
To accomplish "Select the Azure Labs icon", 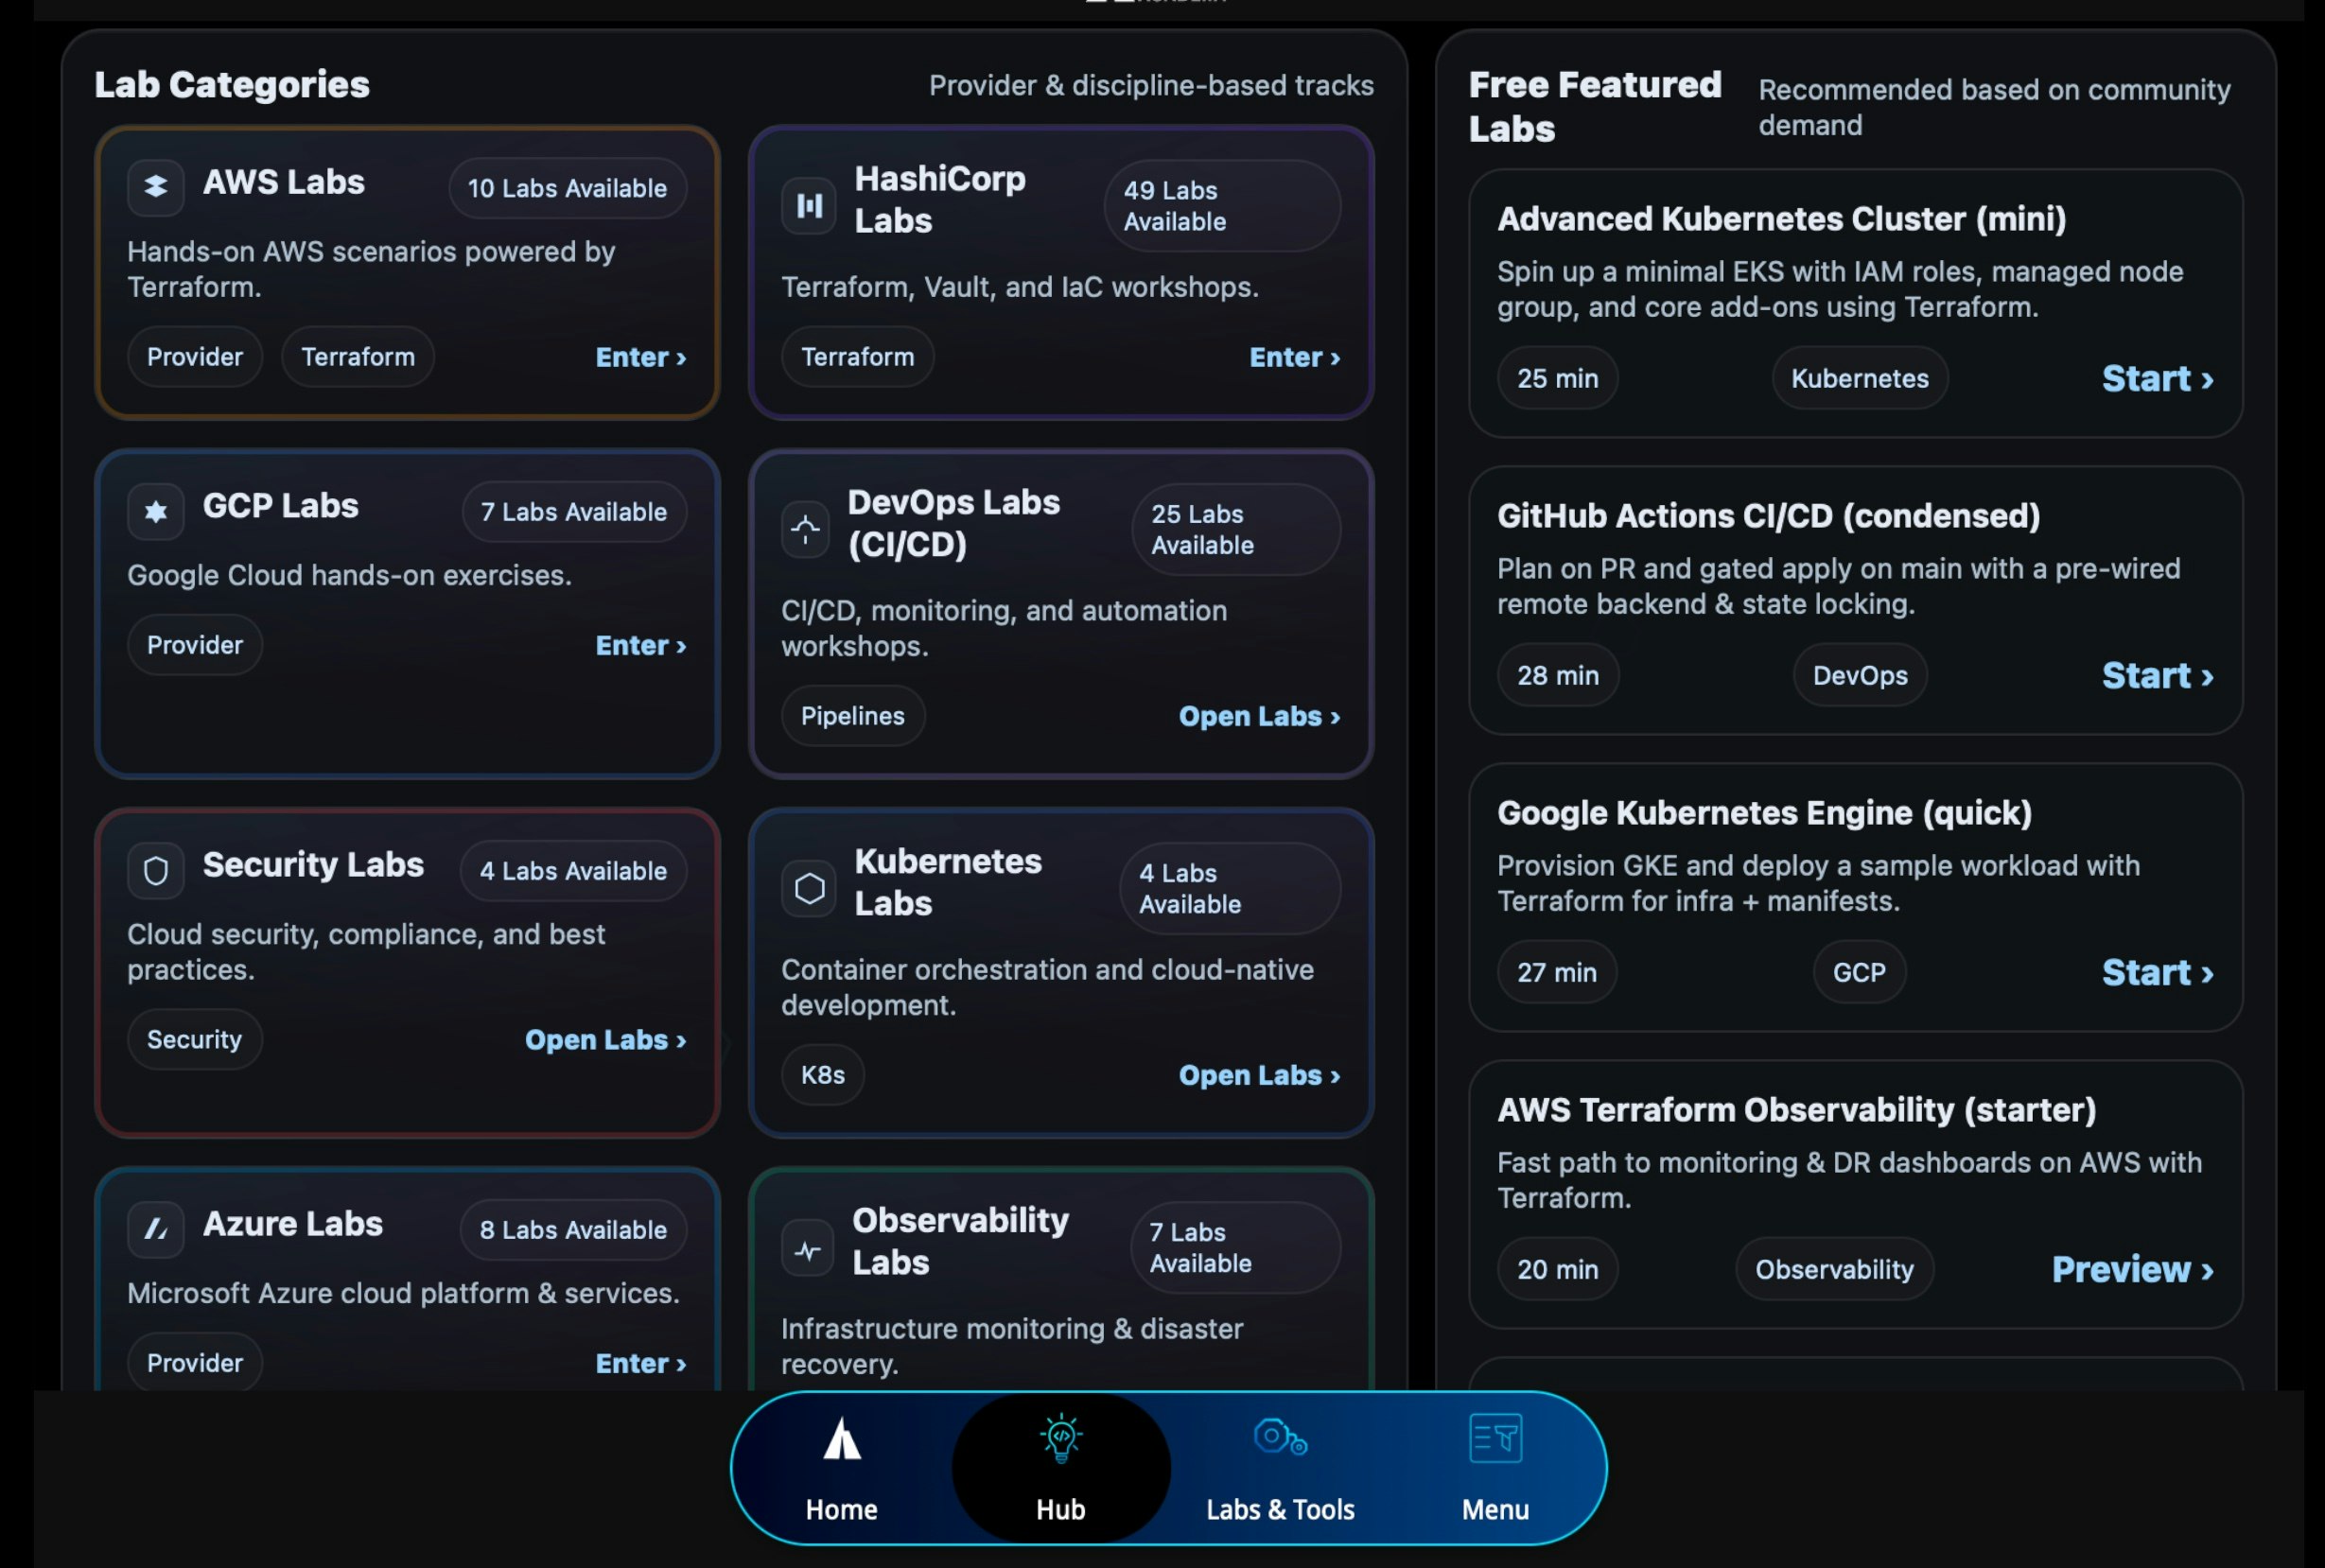I will 156,1230.
